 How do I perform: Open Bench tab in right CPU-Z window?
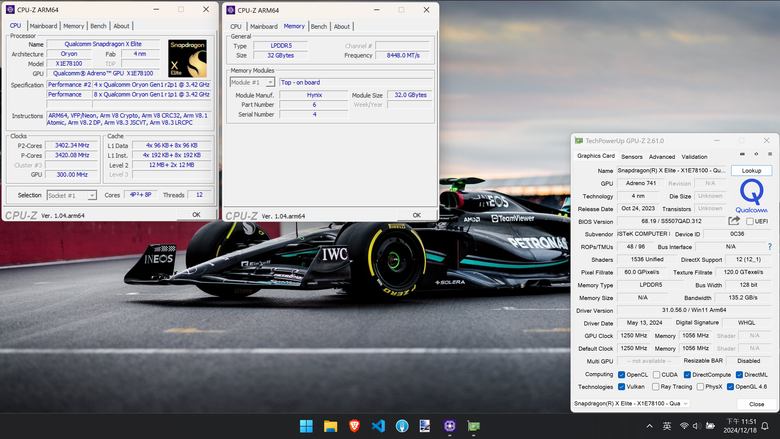coord(319,26)
